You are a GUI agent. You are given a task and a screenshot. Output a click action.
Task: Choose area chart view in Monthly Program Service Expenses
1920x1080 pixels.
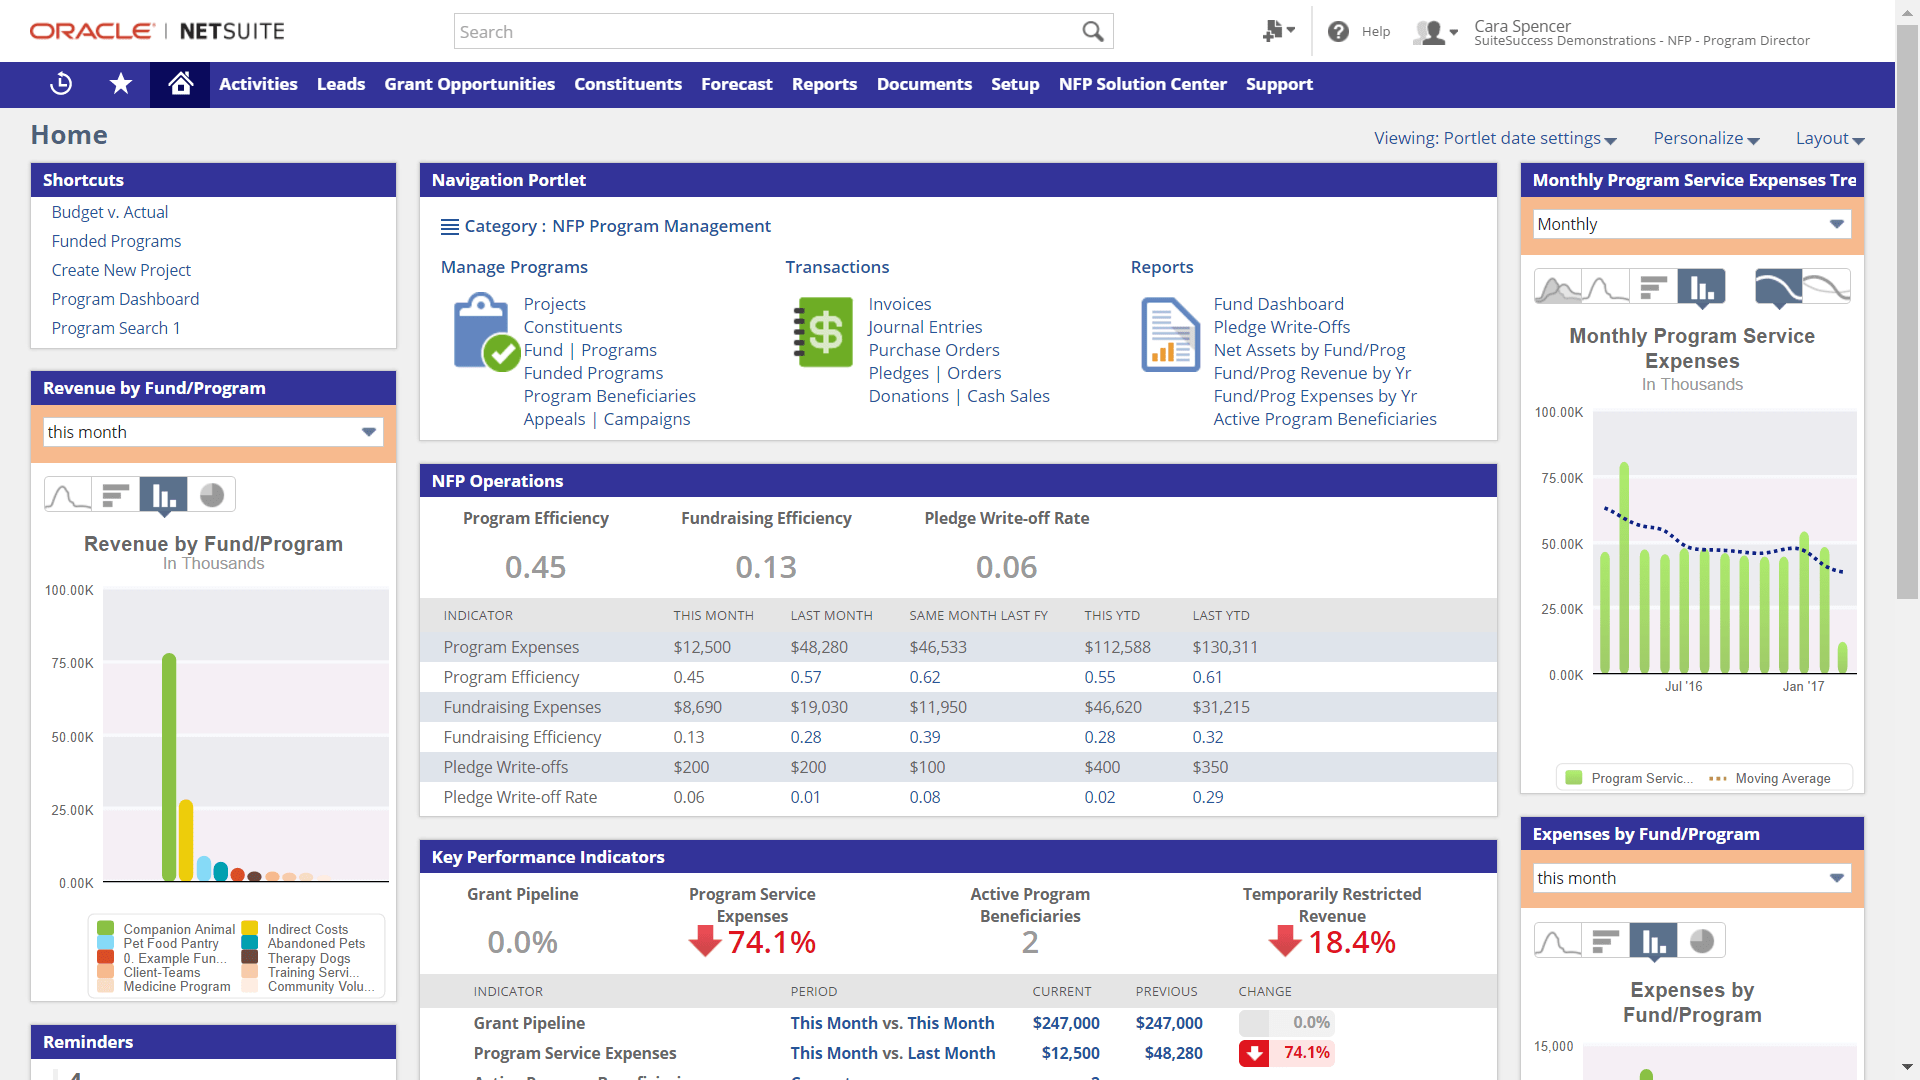pos(1559,288)
